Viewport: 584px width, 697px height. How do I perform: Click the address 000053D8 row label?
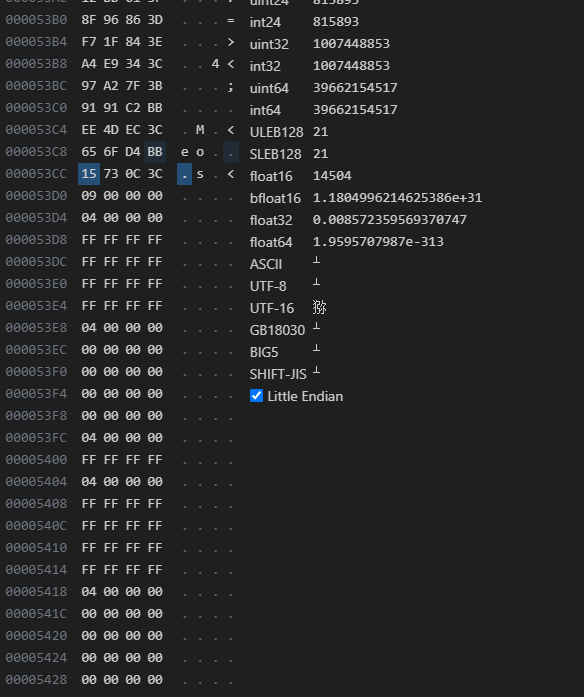pyautogui.click(x=36, y=240)
